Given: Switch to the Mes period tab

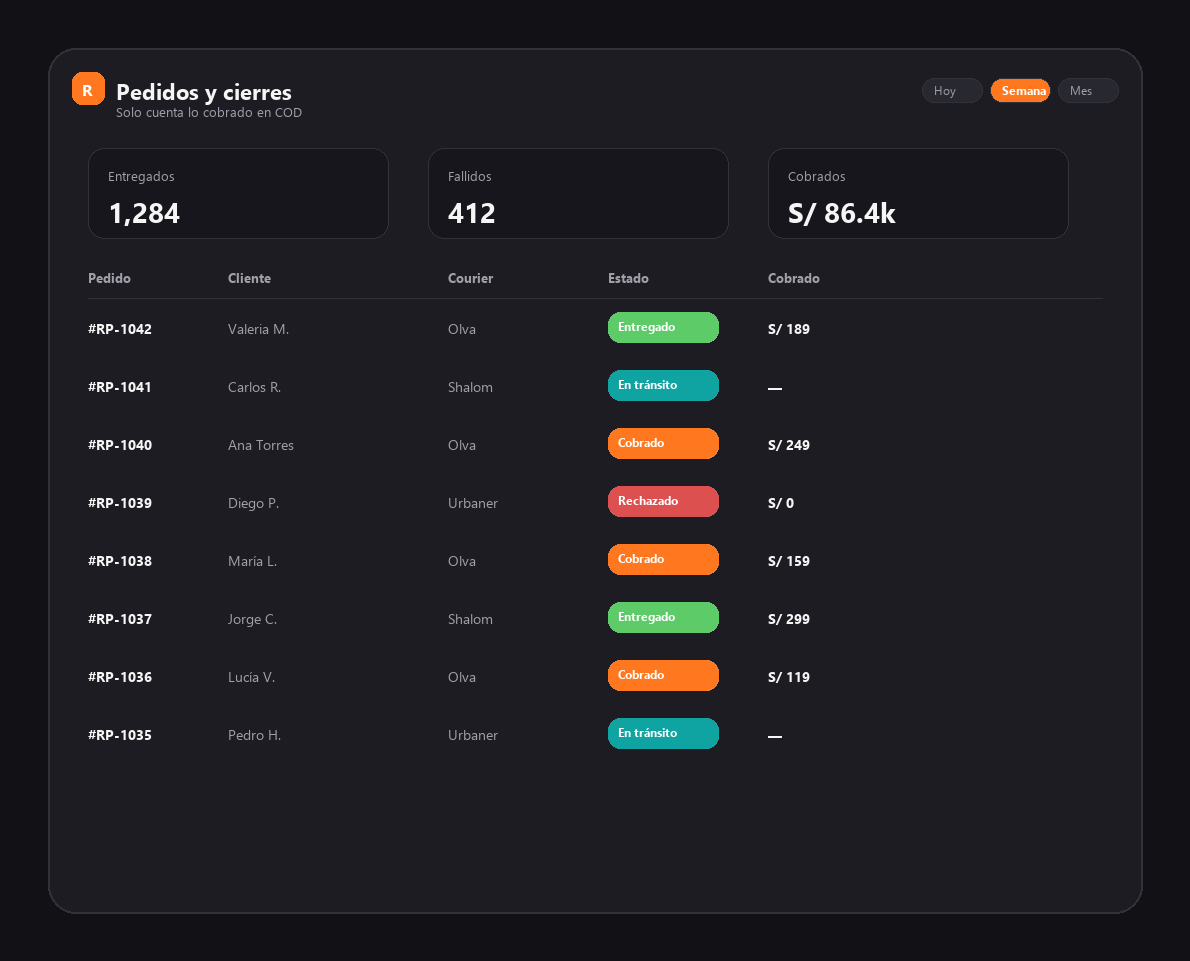Looking at the screenshot, I should click(1088, 90).
